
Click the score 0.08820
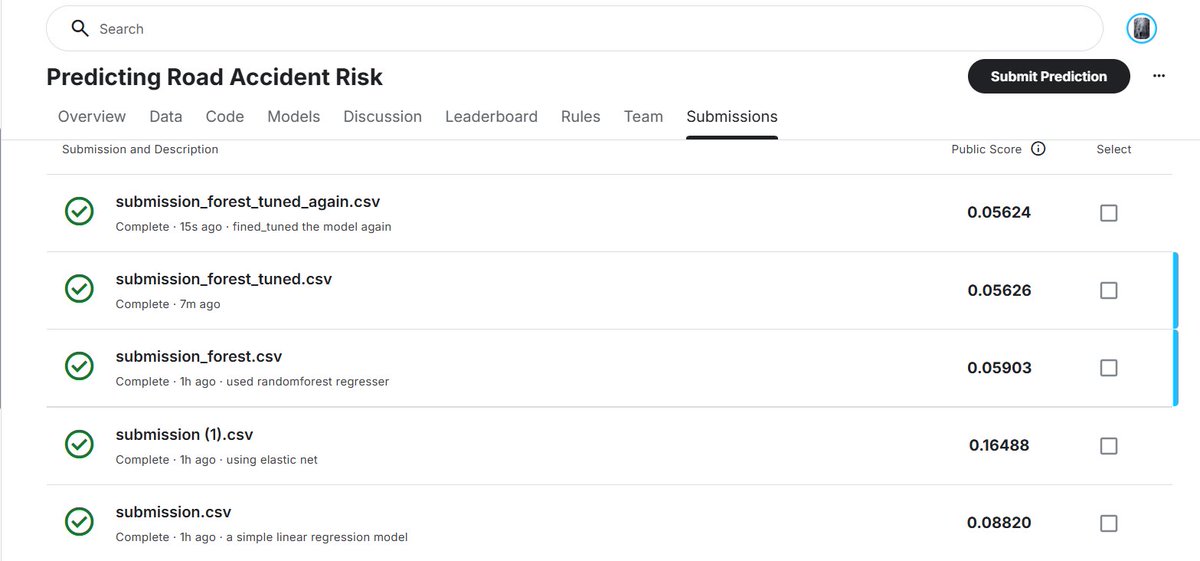point(999,523)
